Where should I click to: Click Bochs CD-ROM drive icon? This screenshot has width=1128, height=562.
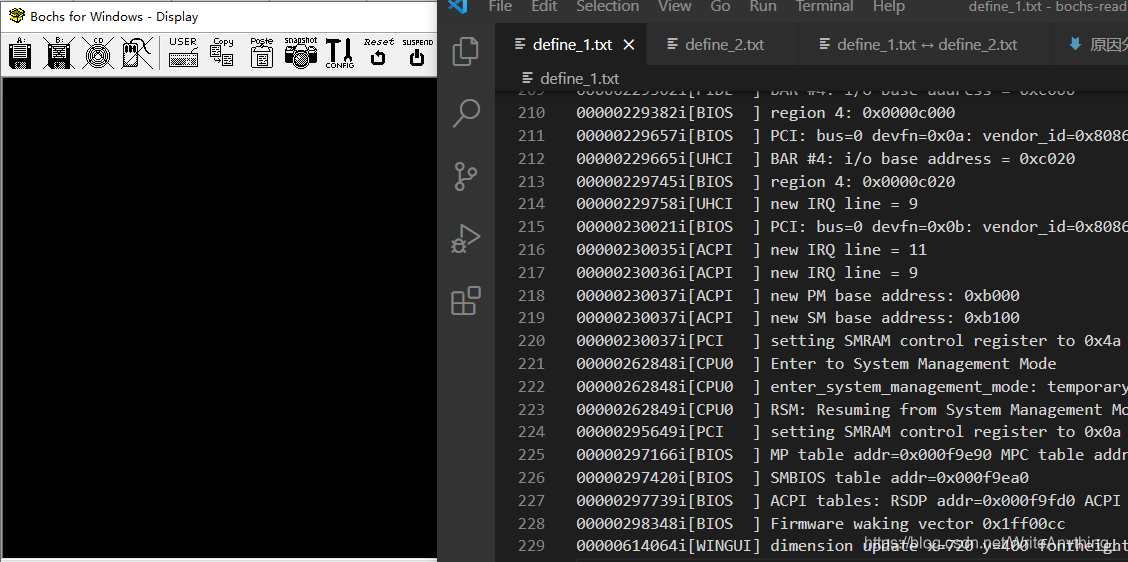point(98,53)
